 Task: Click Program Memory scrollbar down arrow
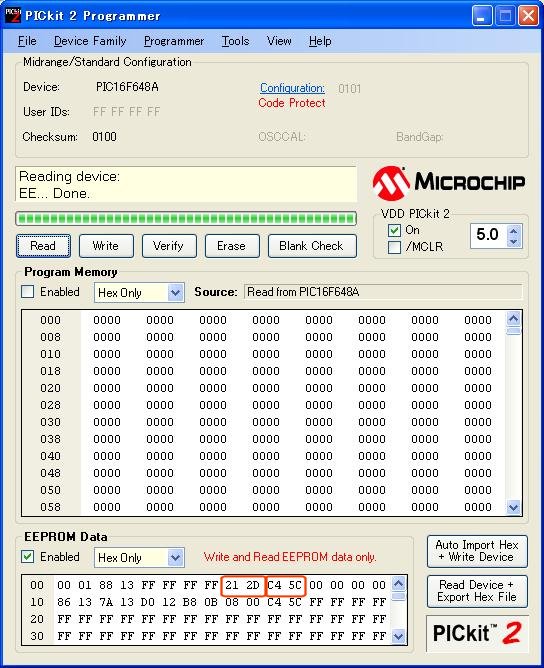pos(513,507)
